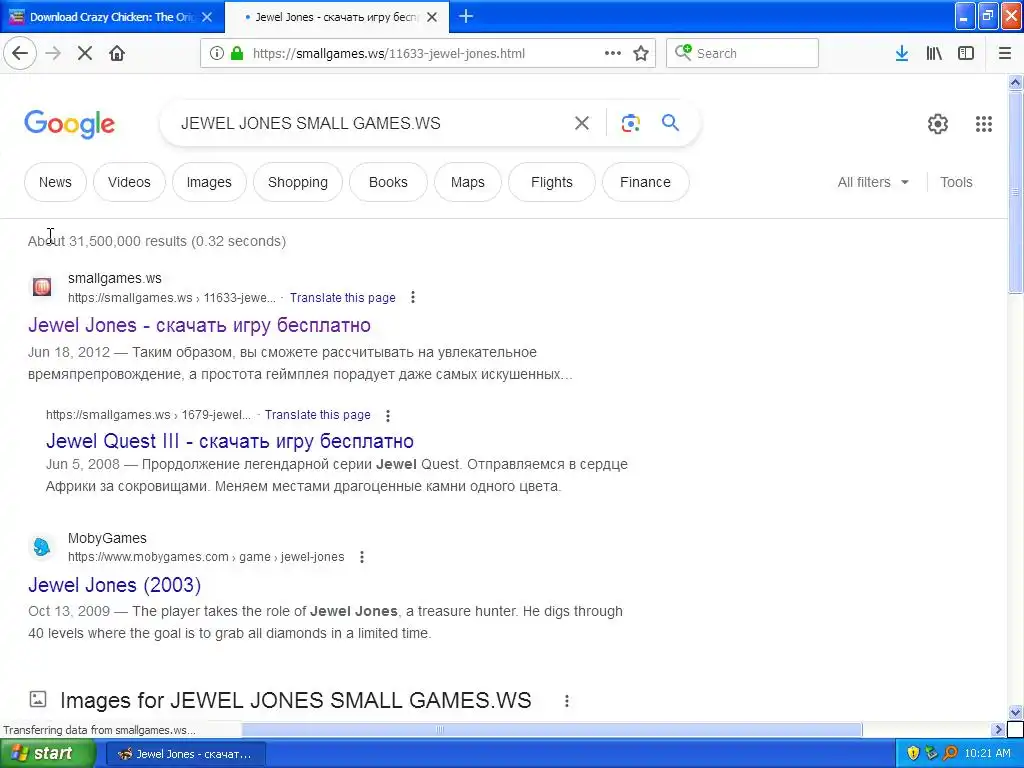1024x768 pixels.
Task: Open options menu for the Jewel Jones smallgames result
Action: coord(413,298)
